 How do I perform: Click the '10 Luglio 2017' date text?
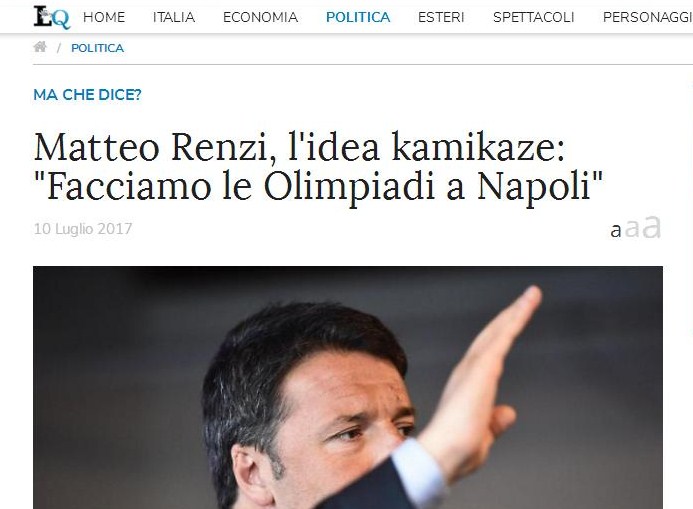click(83, 229)
